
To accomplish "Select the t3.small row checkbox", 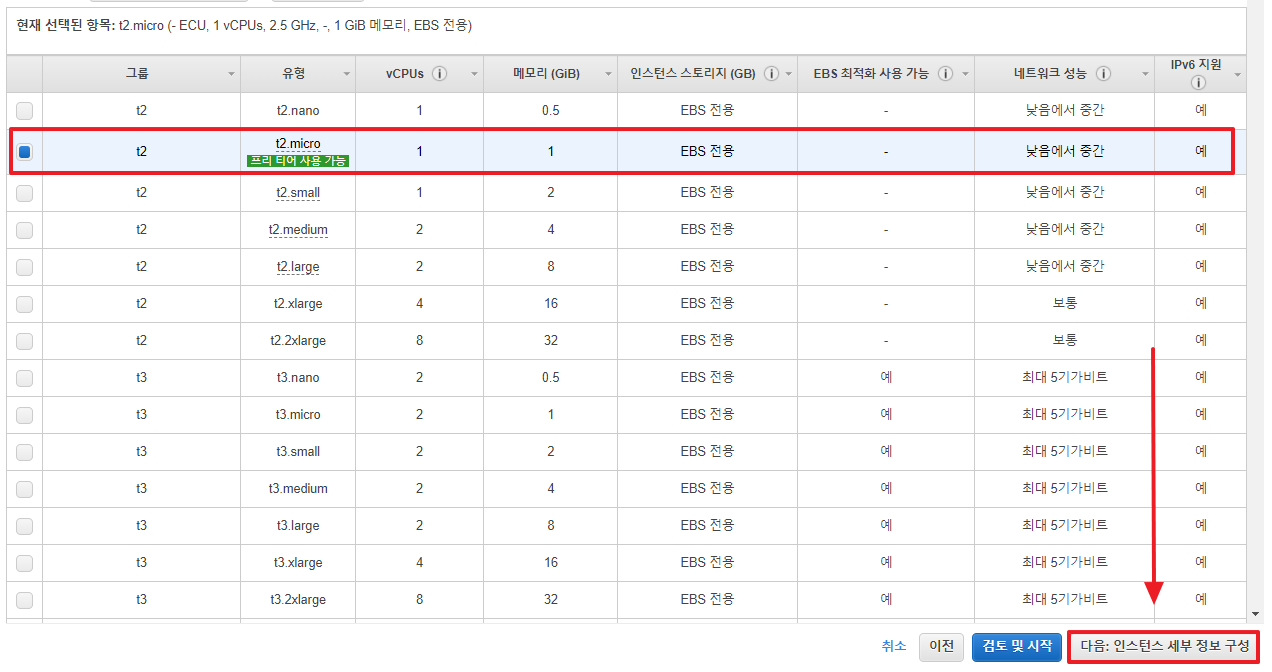I will pos(24,452).
